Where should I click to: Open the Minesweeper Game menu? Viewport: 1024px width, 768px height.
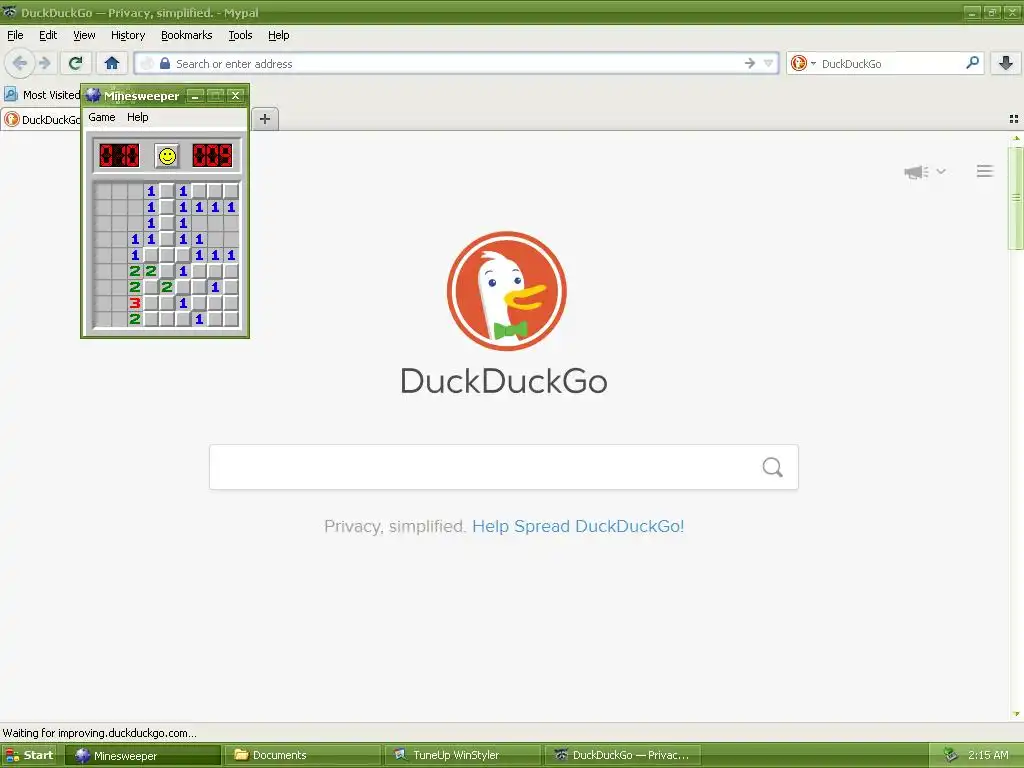[101, 118]
